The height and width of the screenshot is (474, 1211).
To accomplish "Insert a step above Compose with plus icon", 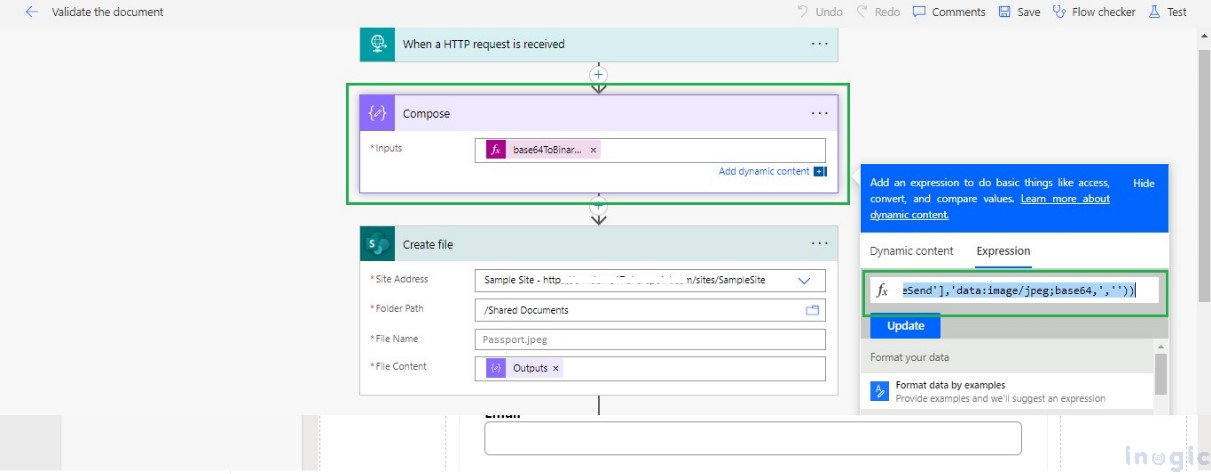I will point(599,75).
